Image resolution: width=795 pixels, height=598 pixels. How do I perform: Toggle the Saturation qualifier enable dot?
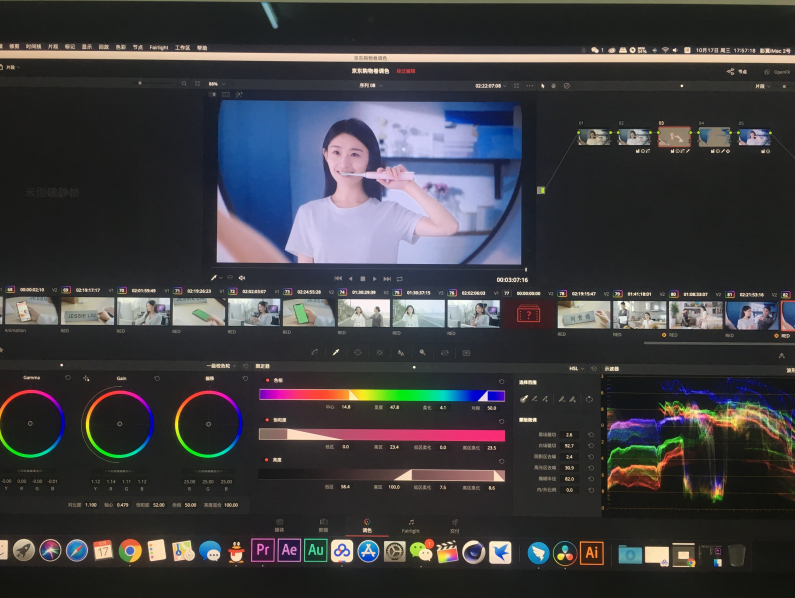[x=267, y=420]
